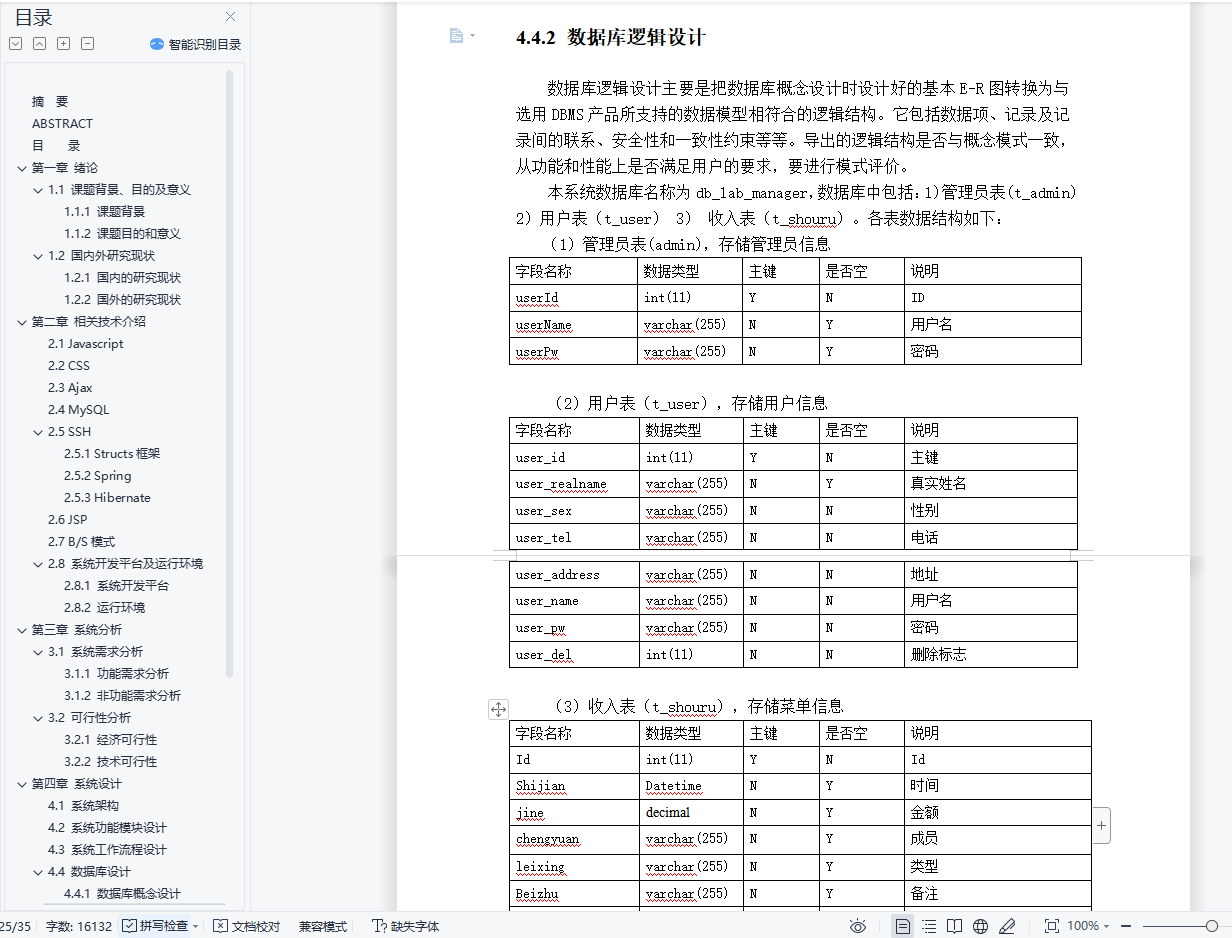
Task: Switch to reading view book icon
Action: click(955, 926)
